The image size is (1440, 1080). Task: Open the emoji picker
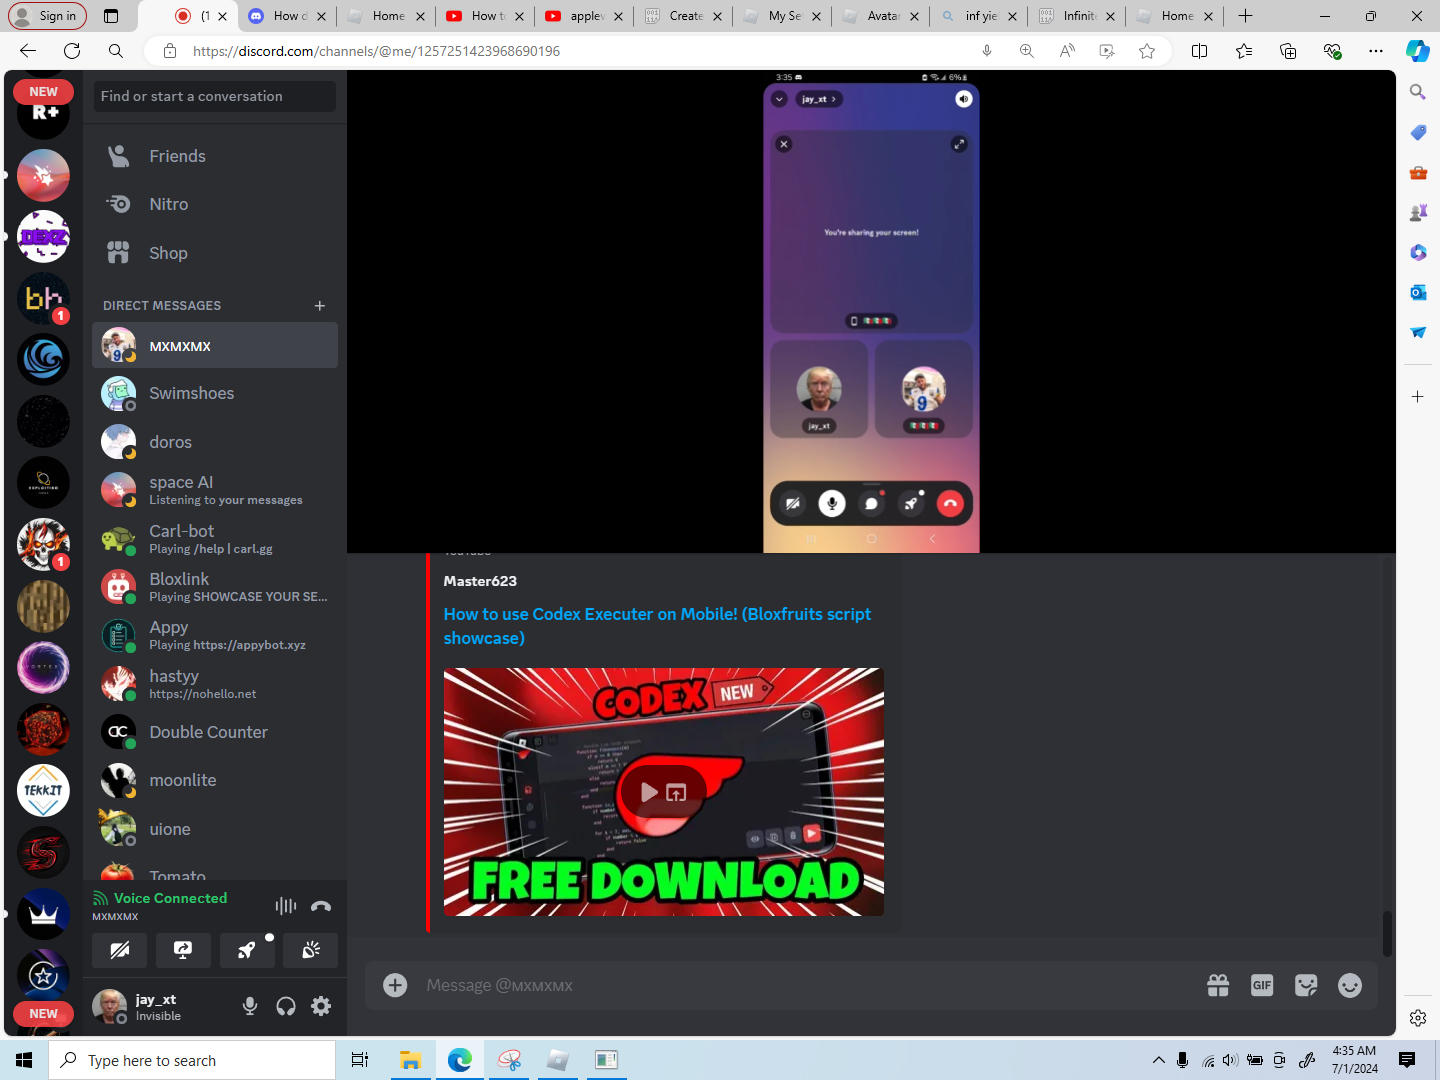point(1350,985)
